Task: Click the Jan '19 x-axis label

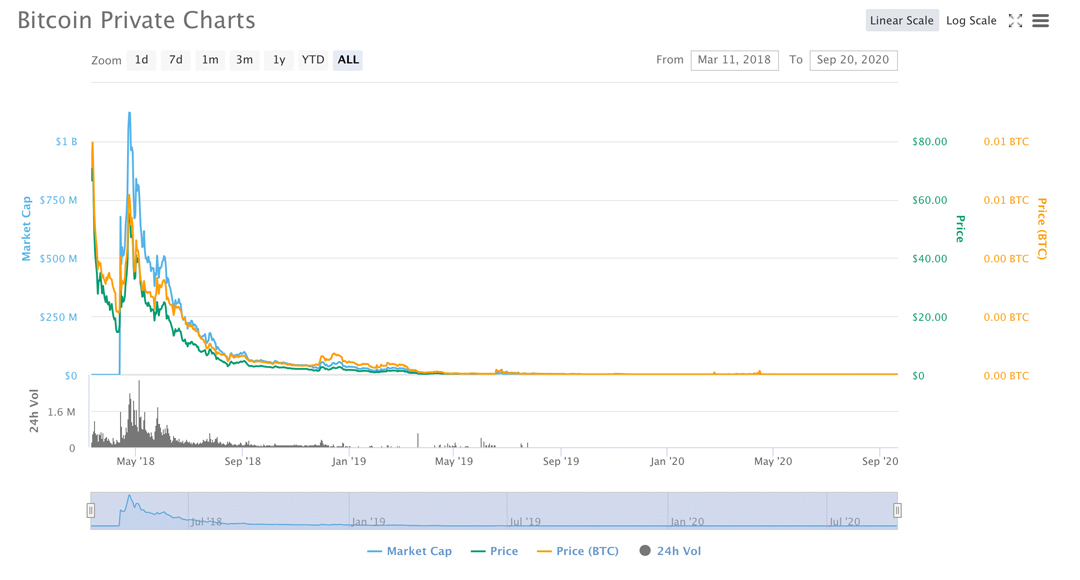Action: [x=349, y=462]
